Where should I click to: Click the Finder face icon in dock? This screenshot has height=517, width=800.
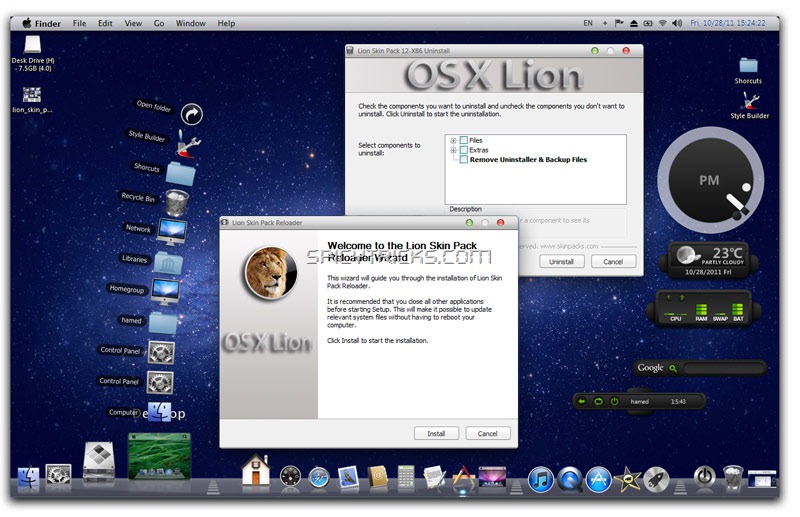(27, 476)
